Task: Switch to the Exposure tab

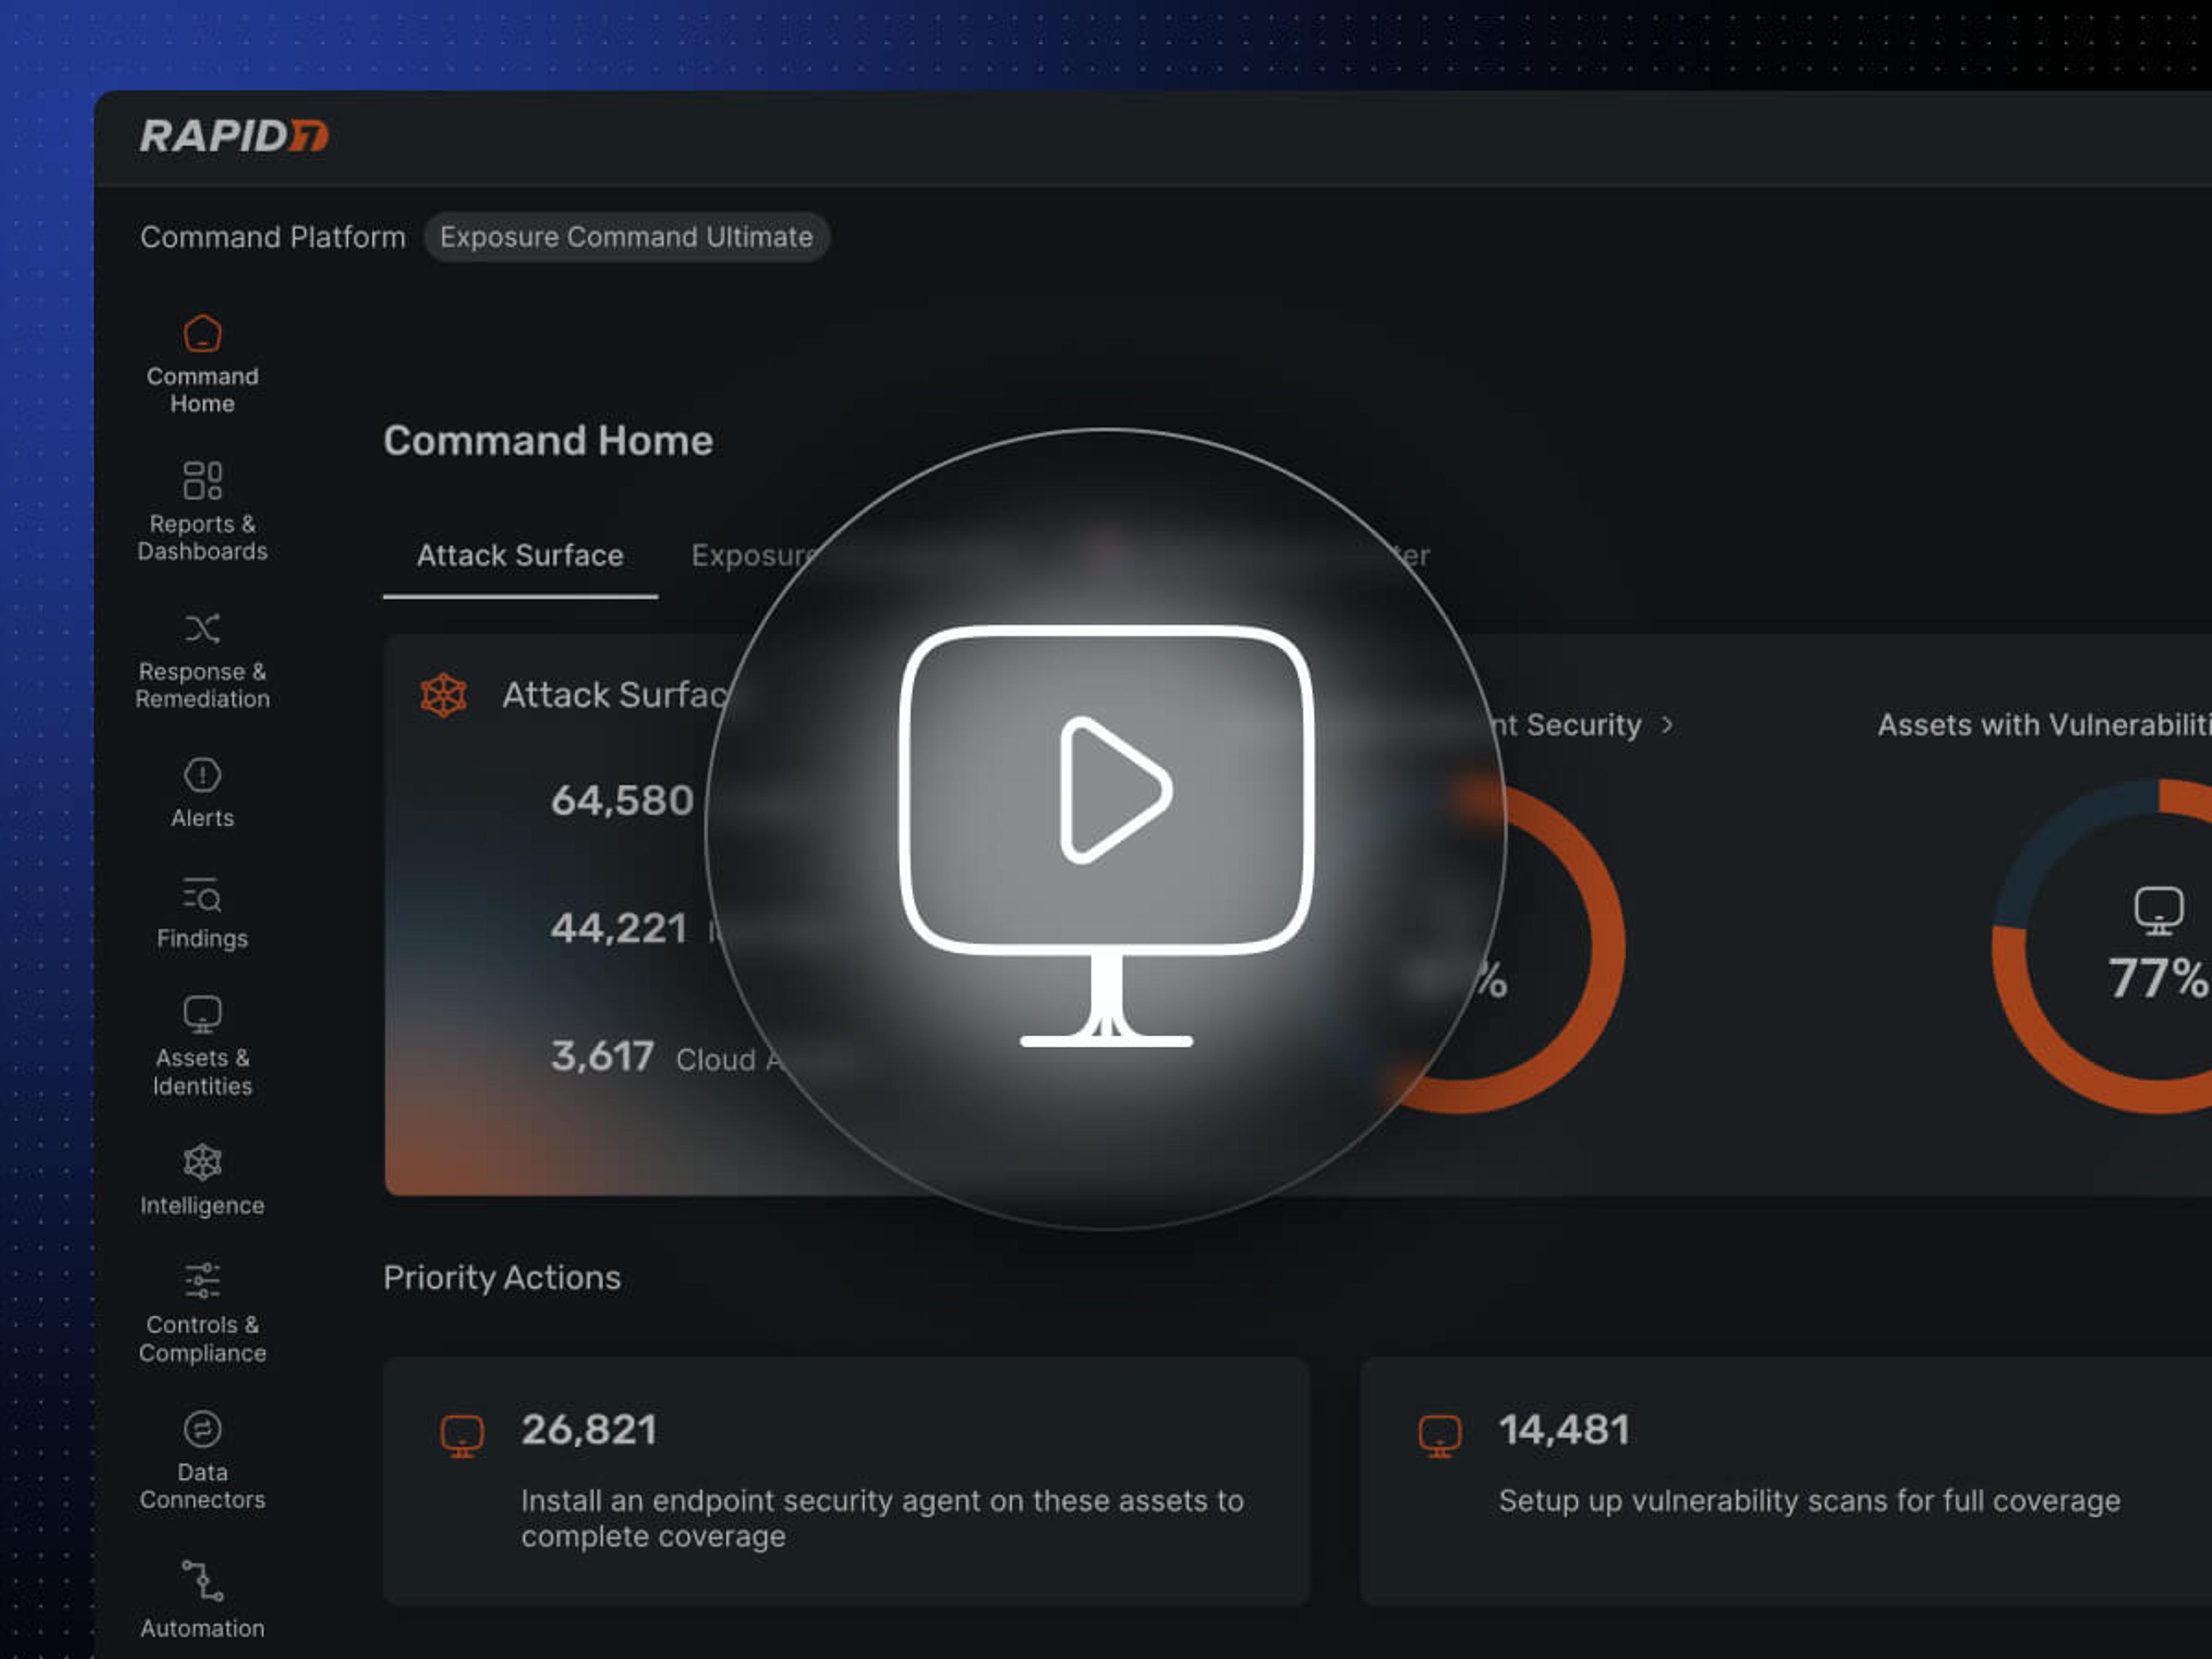Action: 755,556
